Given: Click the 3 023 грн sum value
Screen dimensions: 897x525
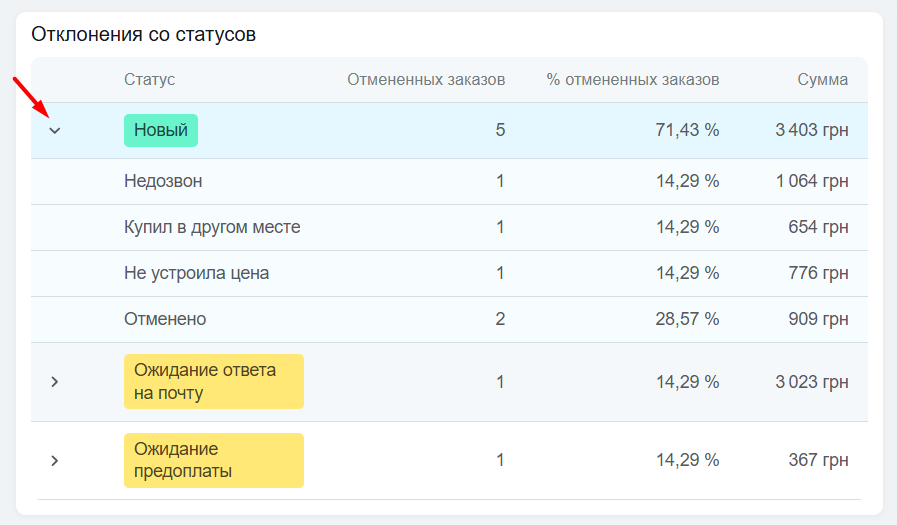Looking at the screenshot, I should [811, 382].
